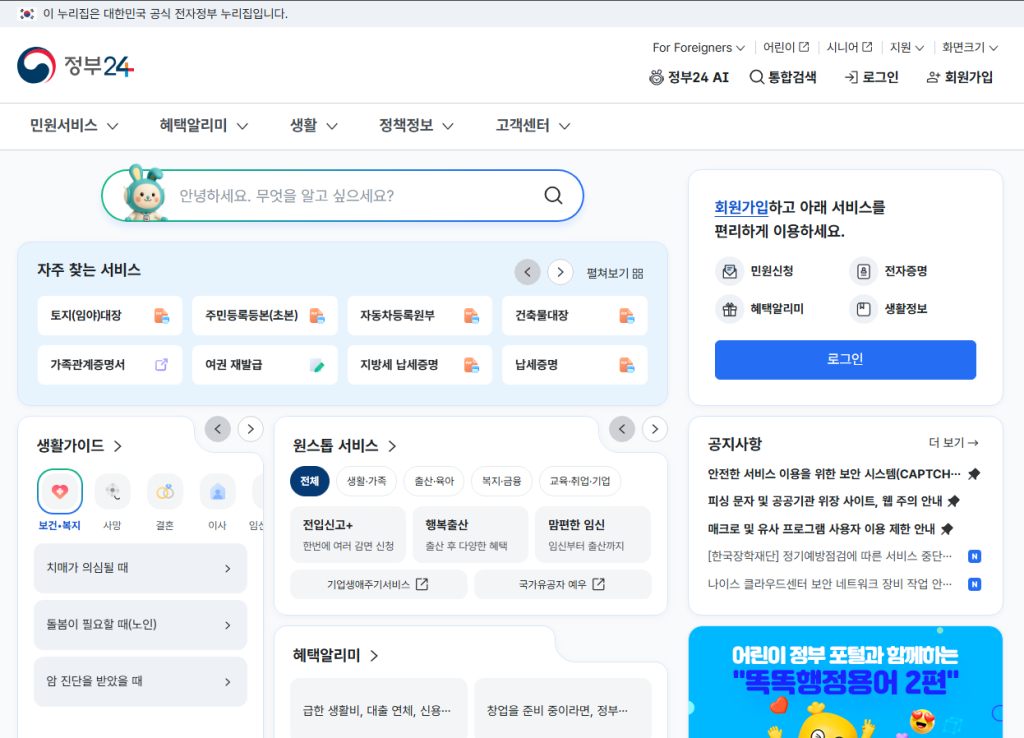Open 더 보기 for 공지사항

click(953, 443)
